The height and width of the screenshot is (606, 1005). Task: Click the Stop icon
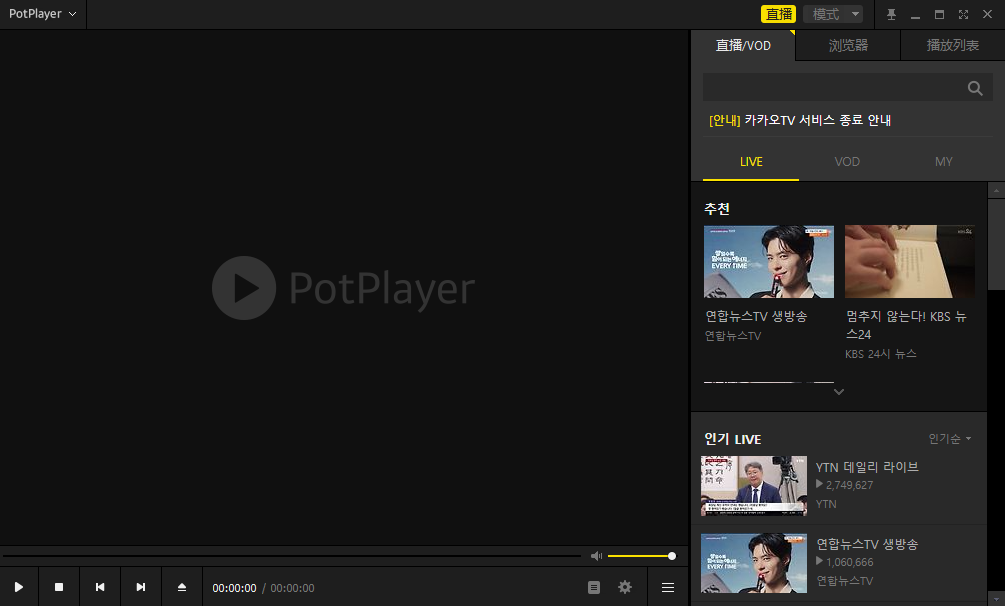(58, 587)
